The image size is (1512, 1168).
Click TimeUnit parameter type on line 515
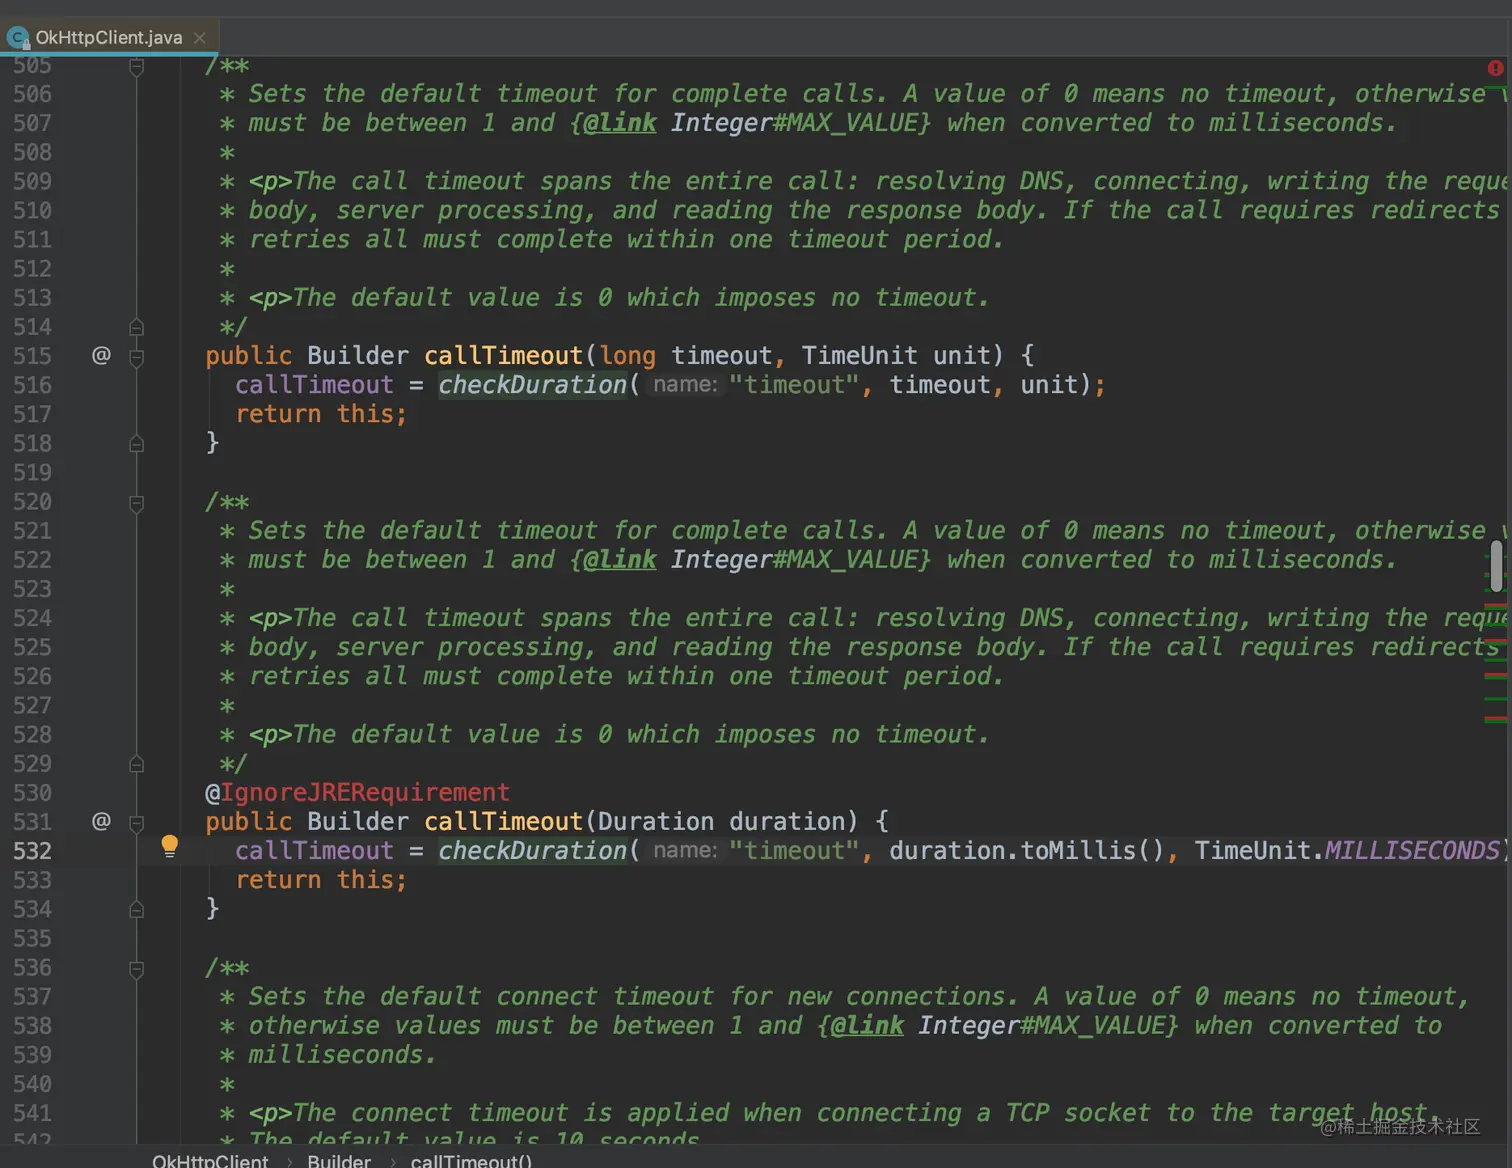(x=859, y=356)
